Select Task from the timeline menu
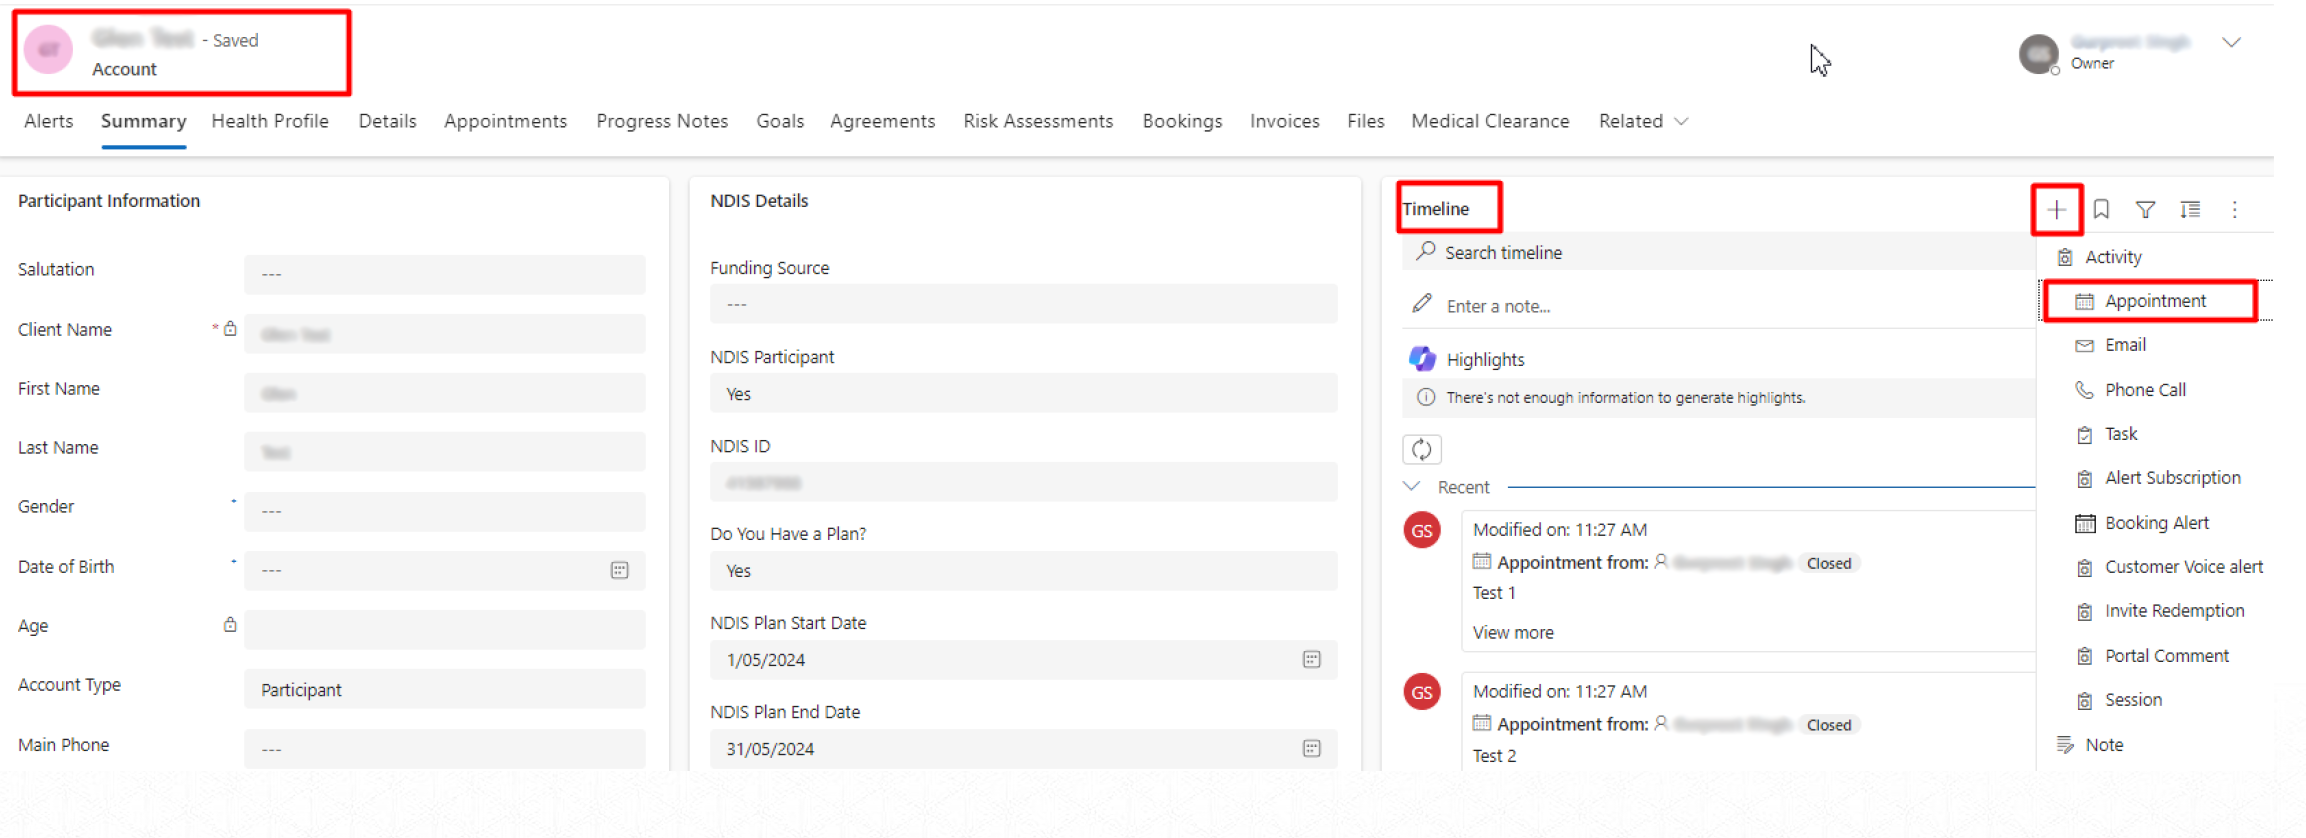Viewport: 2306px width, 838px height. (x=2120, y=434)
